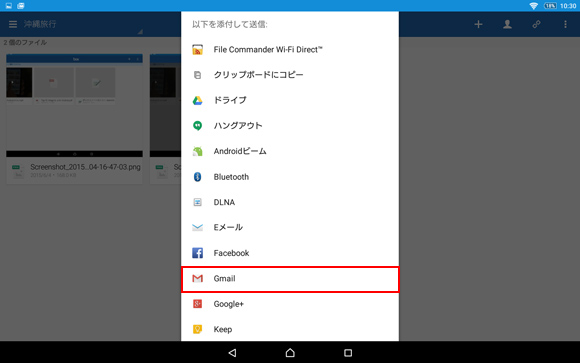Tap the 2 個のファイル count label
This screenshot has width=580, height=363.
click(25, 43)
